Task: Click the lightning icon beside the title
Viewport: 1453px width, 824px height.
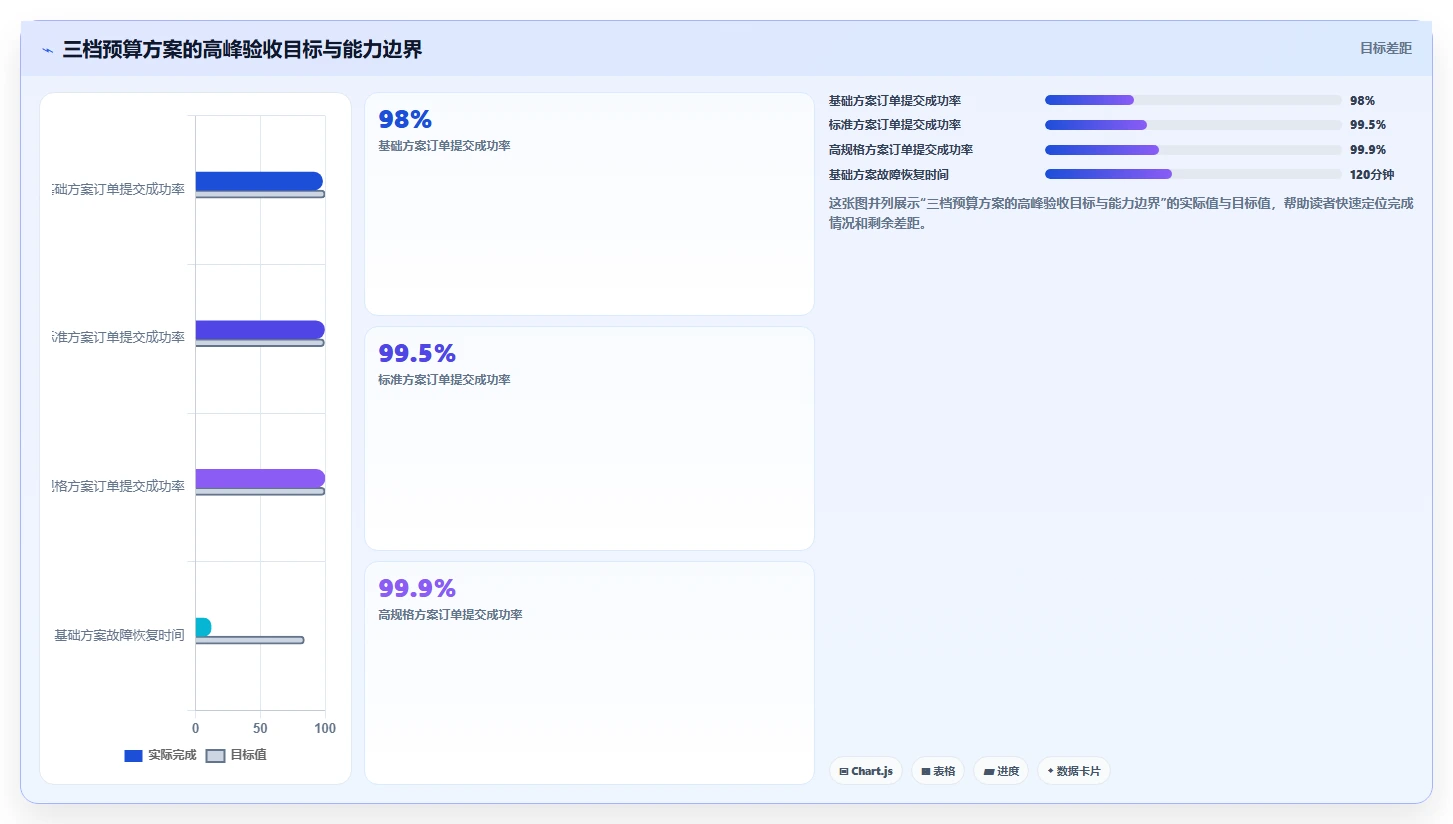Action: [47, 50]
